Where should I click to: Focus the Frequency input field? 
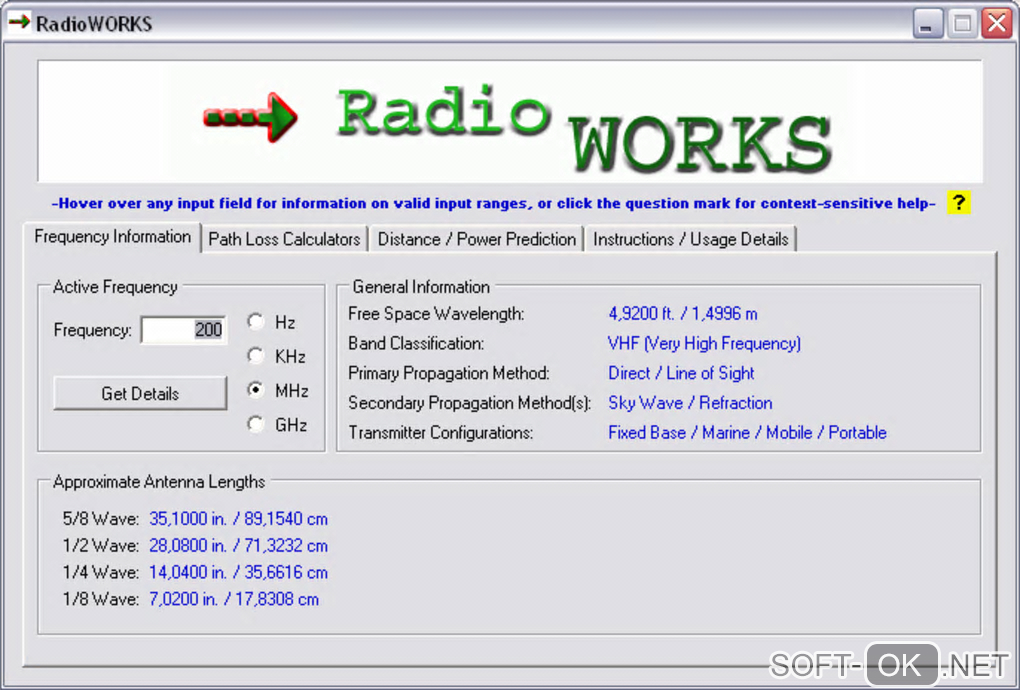click(183, 330)
